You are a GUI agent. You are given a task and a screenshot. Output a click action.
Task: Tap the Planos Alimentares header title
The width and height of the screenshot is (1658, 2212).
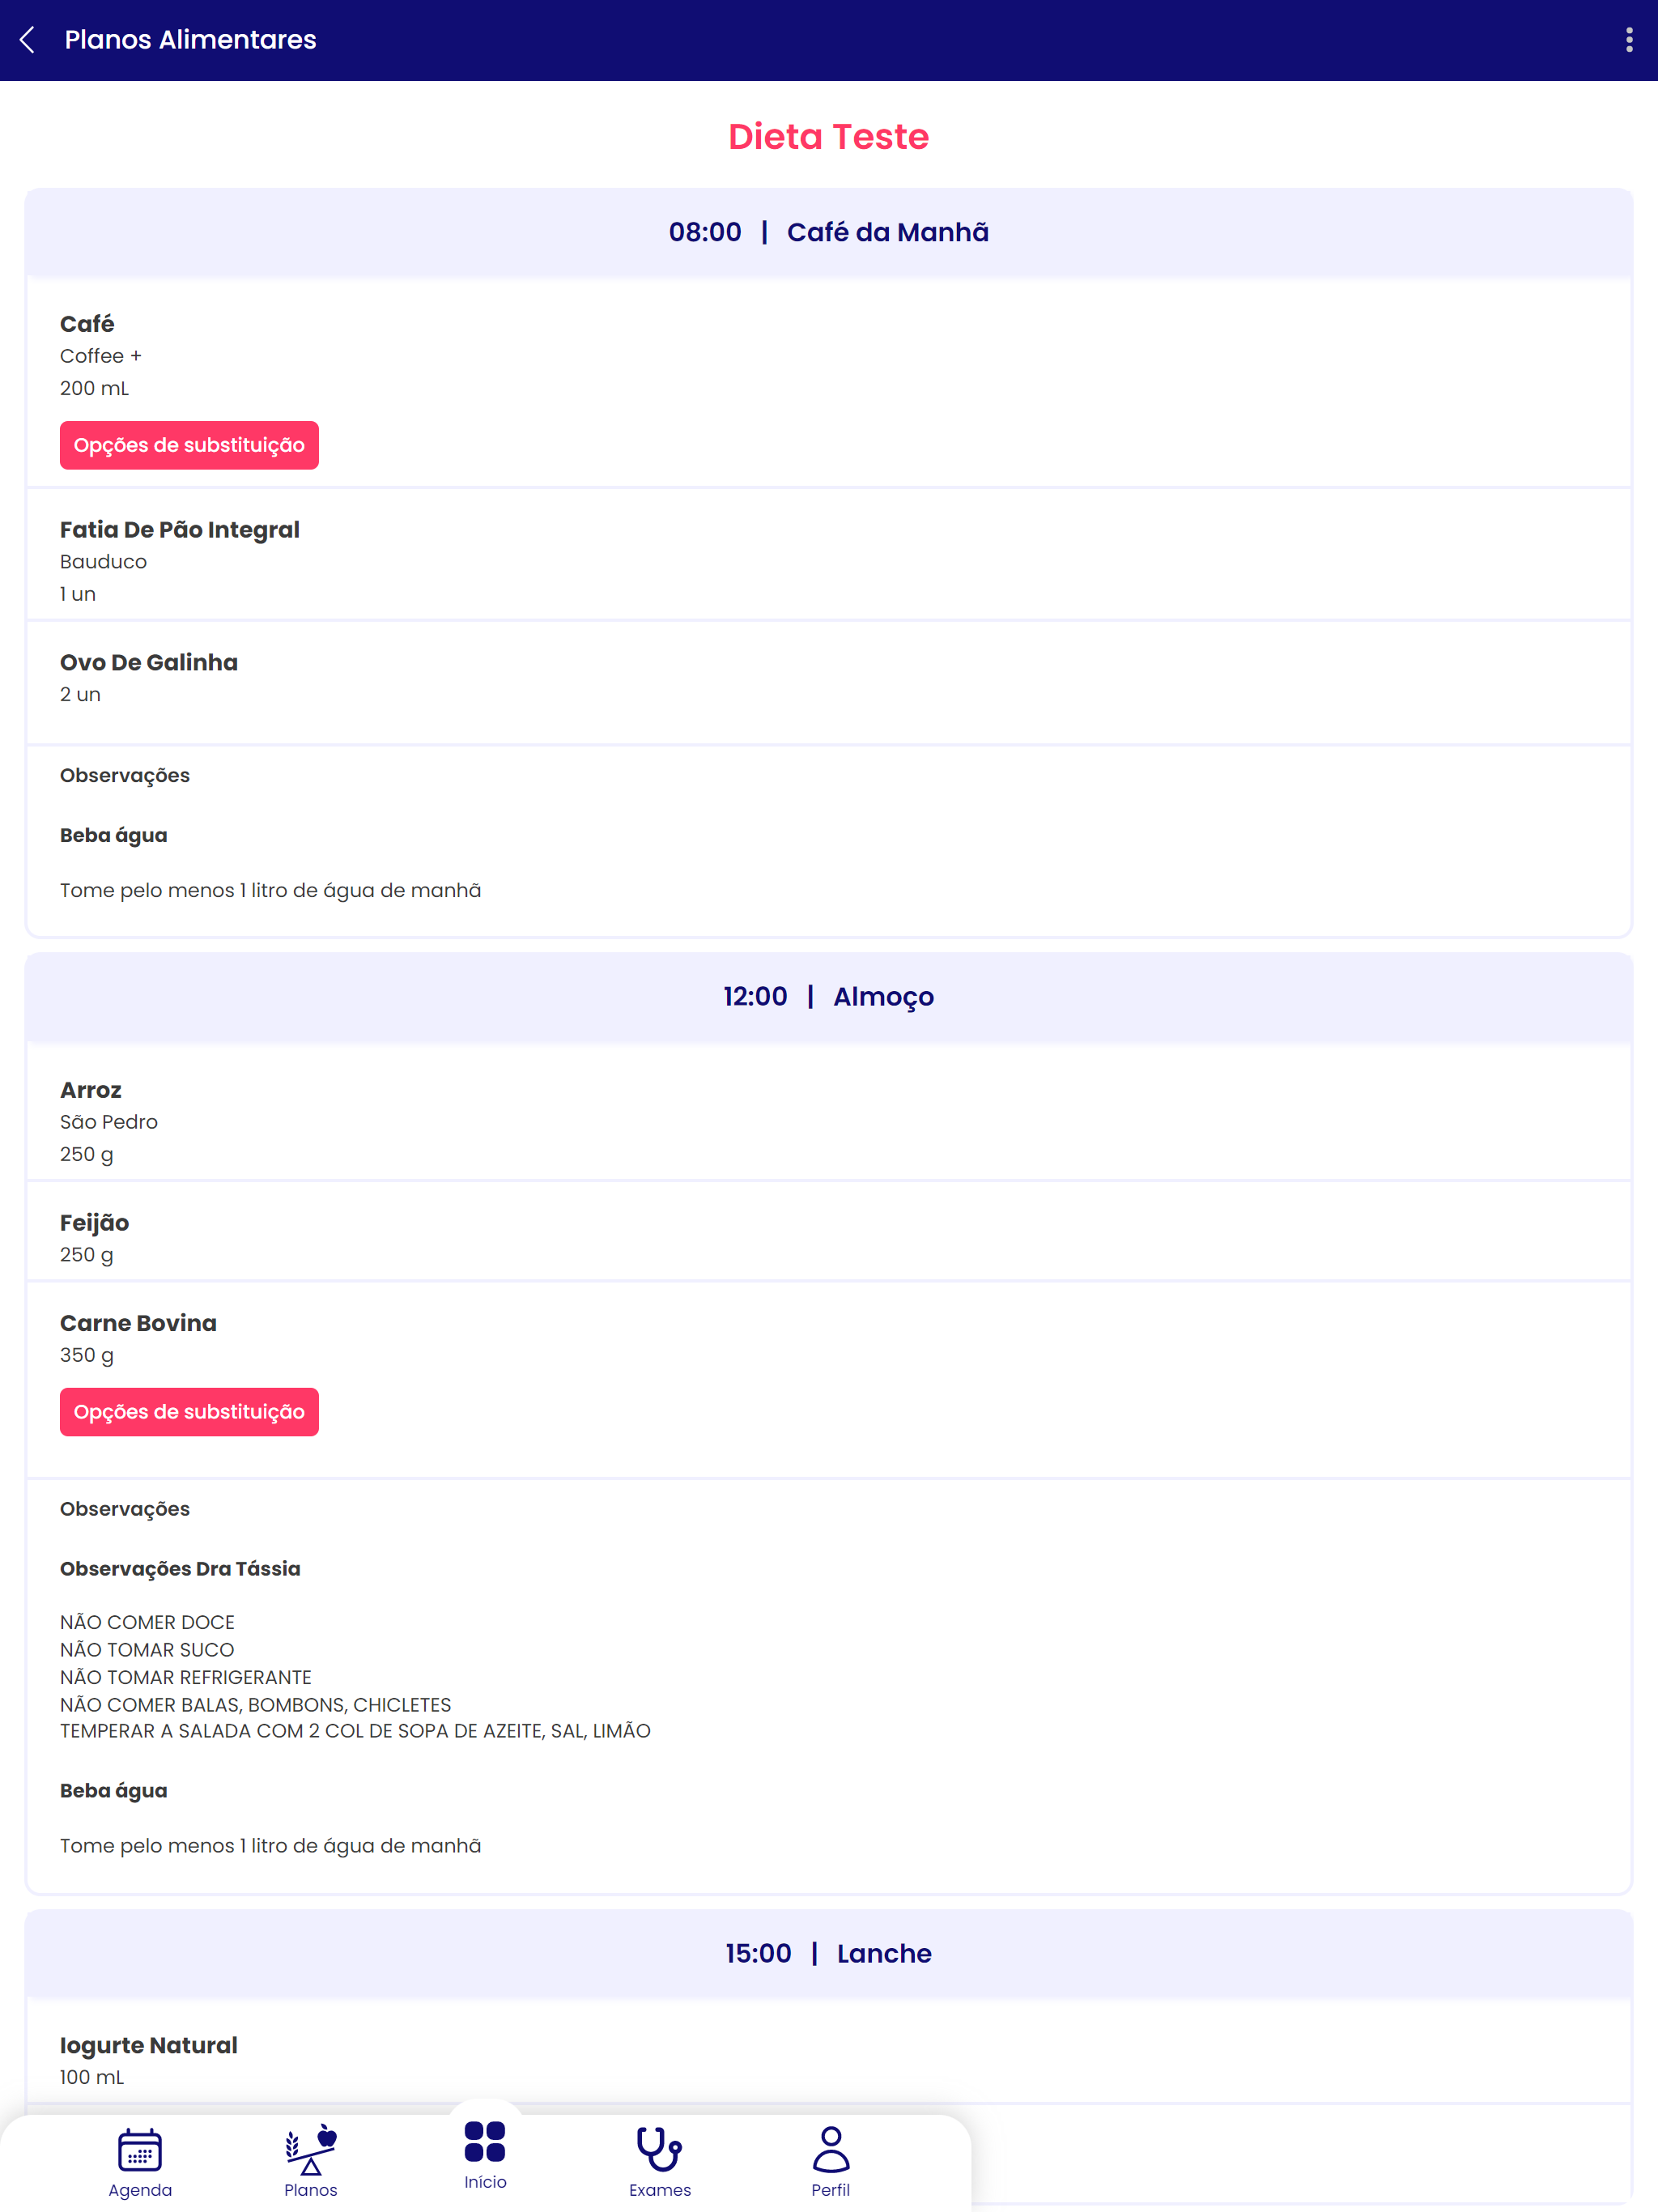click(191, 40)
